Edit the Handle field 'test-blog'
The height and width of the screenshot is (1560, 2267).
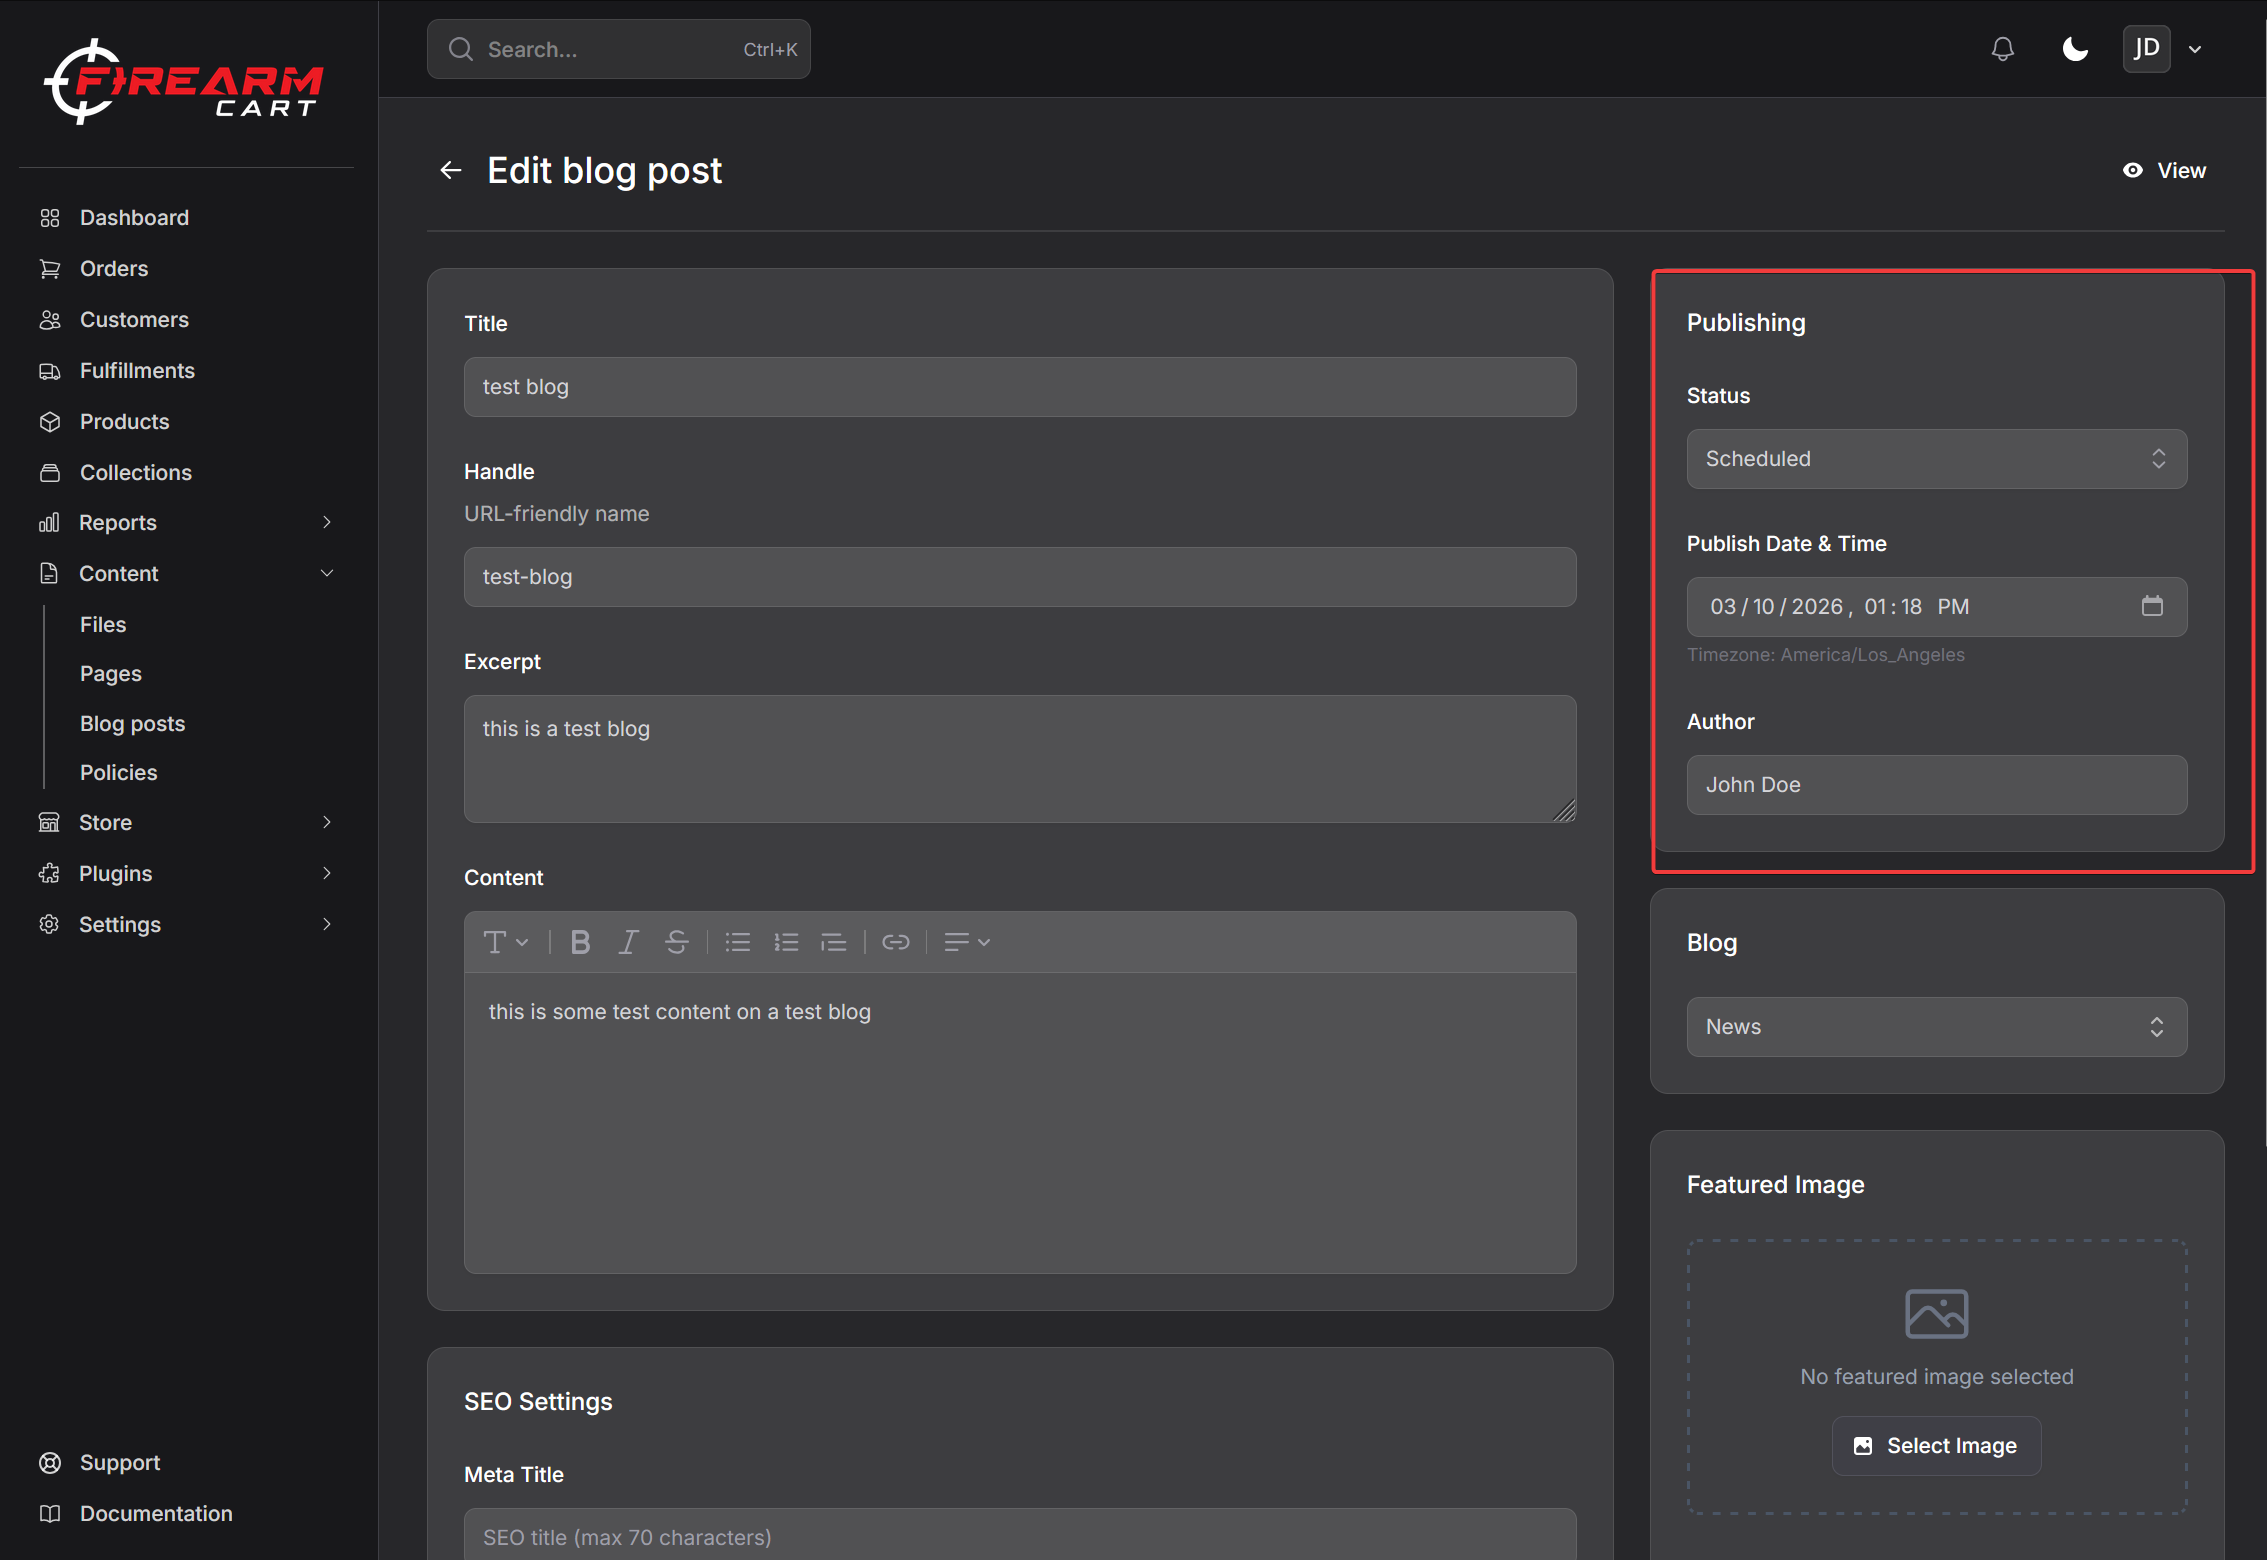pos(1020,577)
